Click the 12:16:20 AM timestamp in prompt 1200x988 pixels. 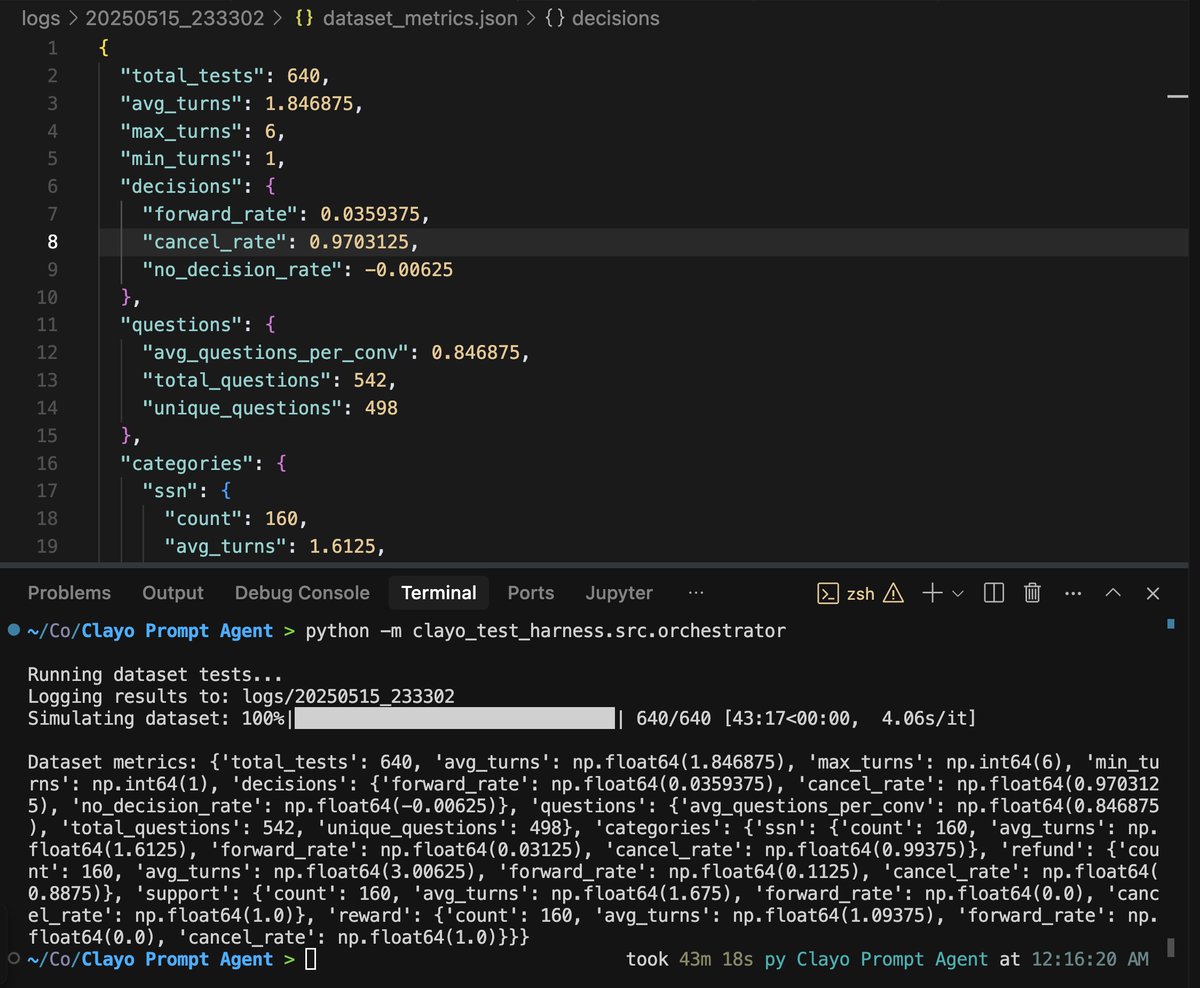pyautogui.click(x=1089, y=960)
